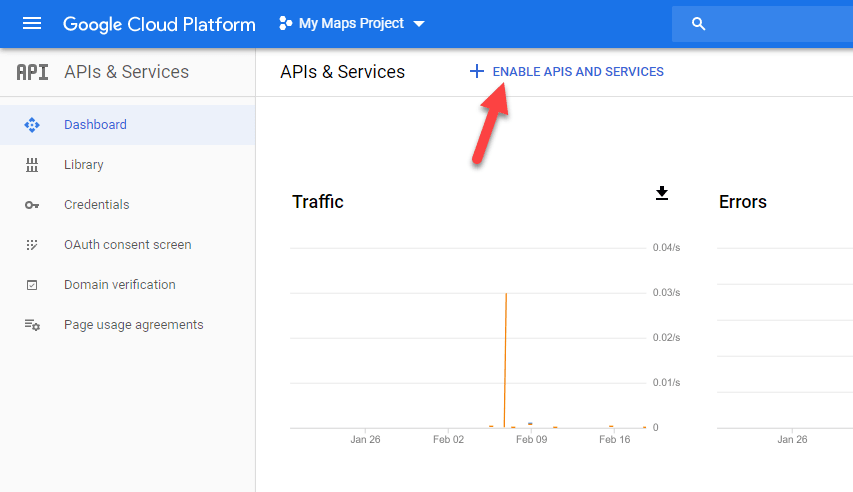Click the Credentials key icon
Image resolution: width=853 pixels, height=492 pixels.
32,205
